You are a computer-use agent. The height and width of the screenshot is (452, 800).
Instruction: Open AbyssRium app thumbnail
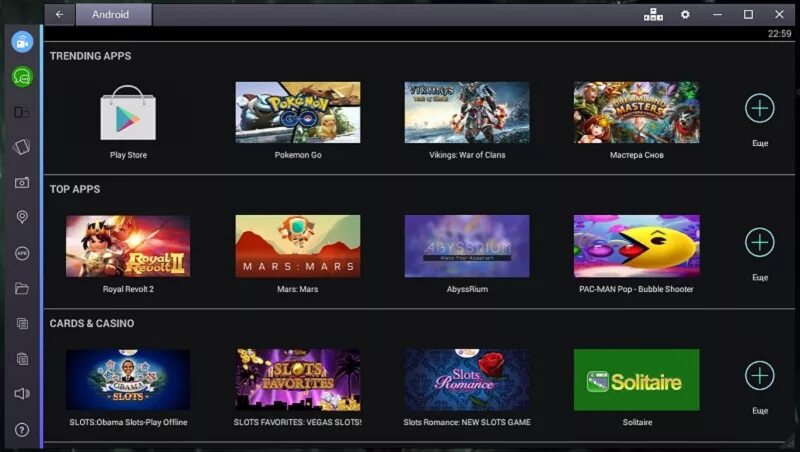467,246
